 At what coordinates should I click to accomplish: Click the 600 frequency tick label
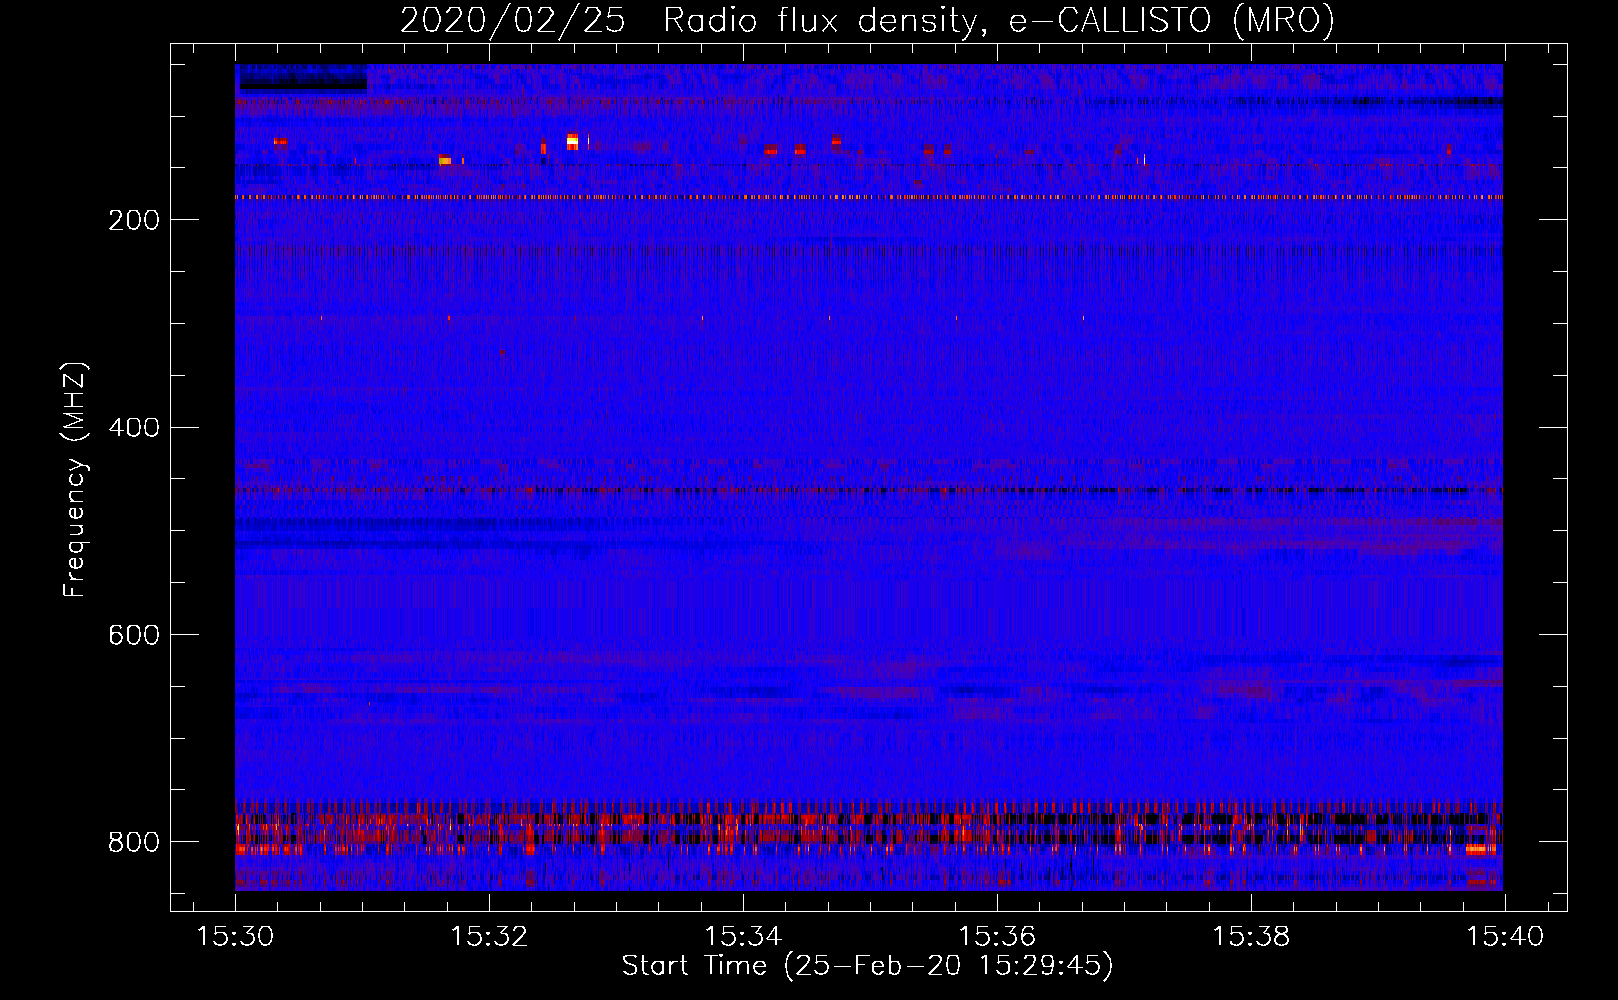coord(134,635)
